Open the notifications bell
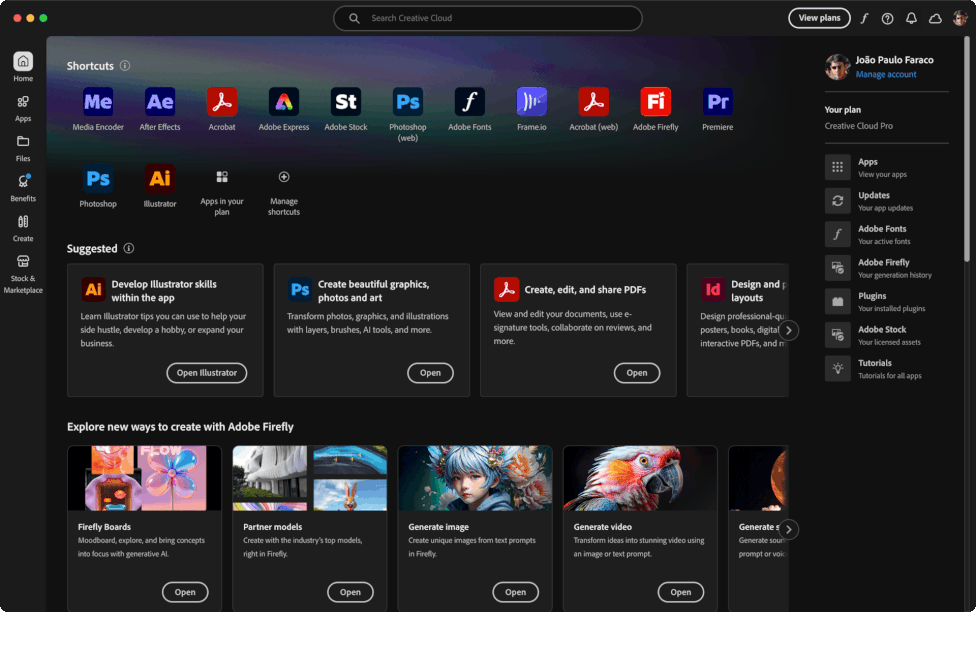The image size is (976, 653). 911,18
